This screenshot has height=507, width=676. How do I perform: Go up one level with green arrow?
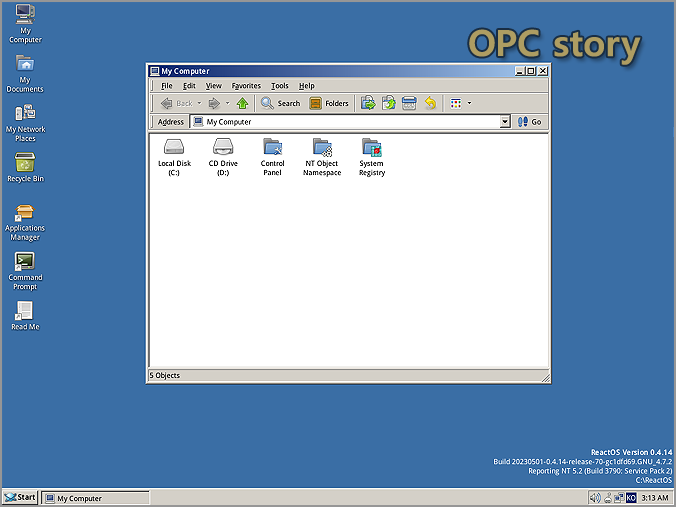click(242, 103)
